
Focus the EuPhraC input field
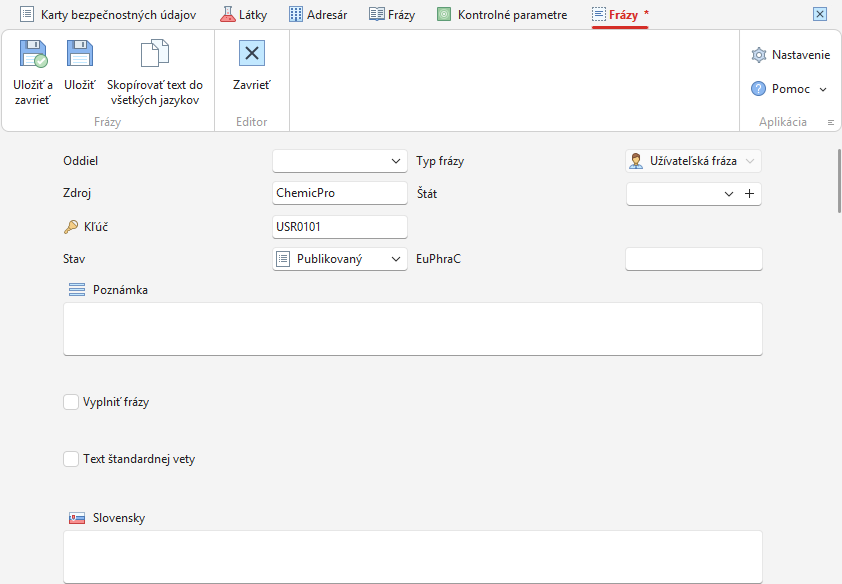pos(694,259)
